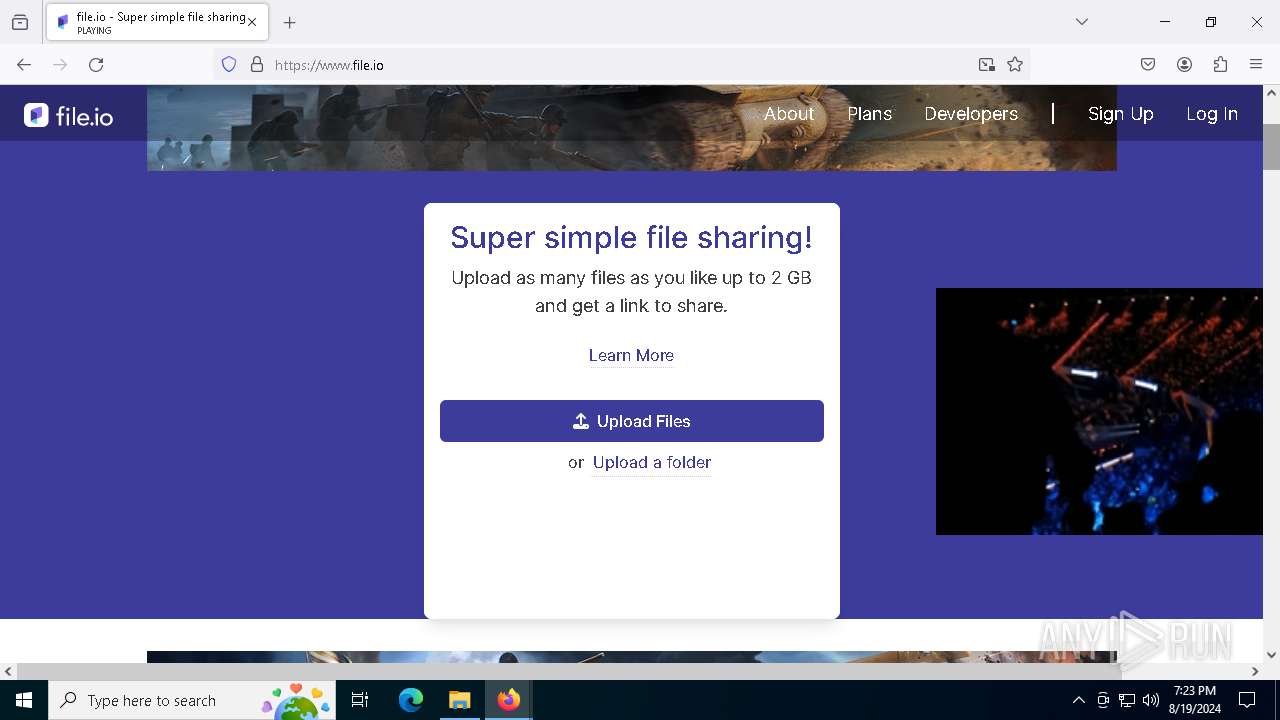1280x720 pixels.
Task: Open the Developers page
Action: point(971,114)
